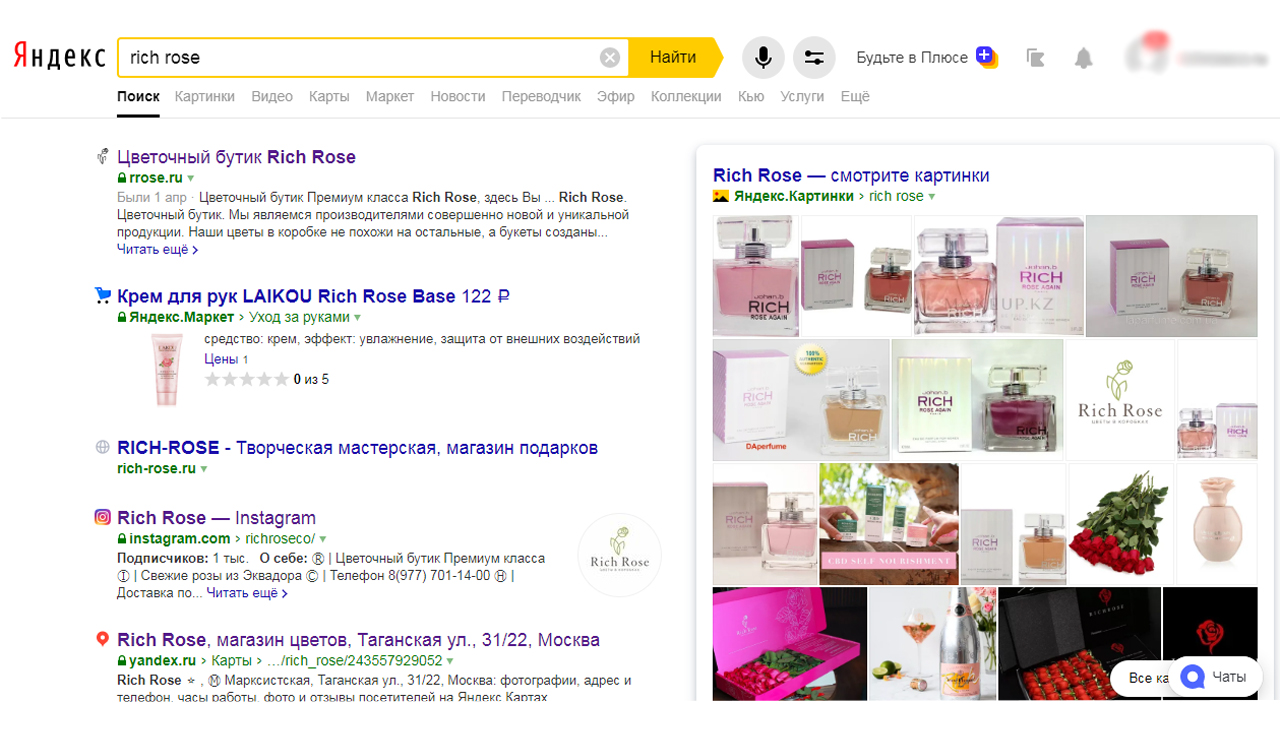Click the round Rich Rose logo thumbnail by Instagram
The image size is (1280, 743).
(x=620, y=555)
